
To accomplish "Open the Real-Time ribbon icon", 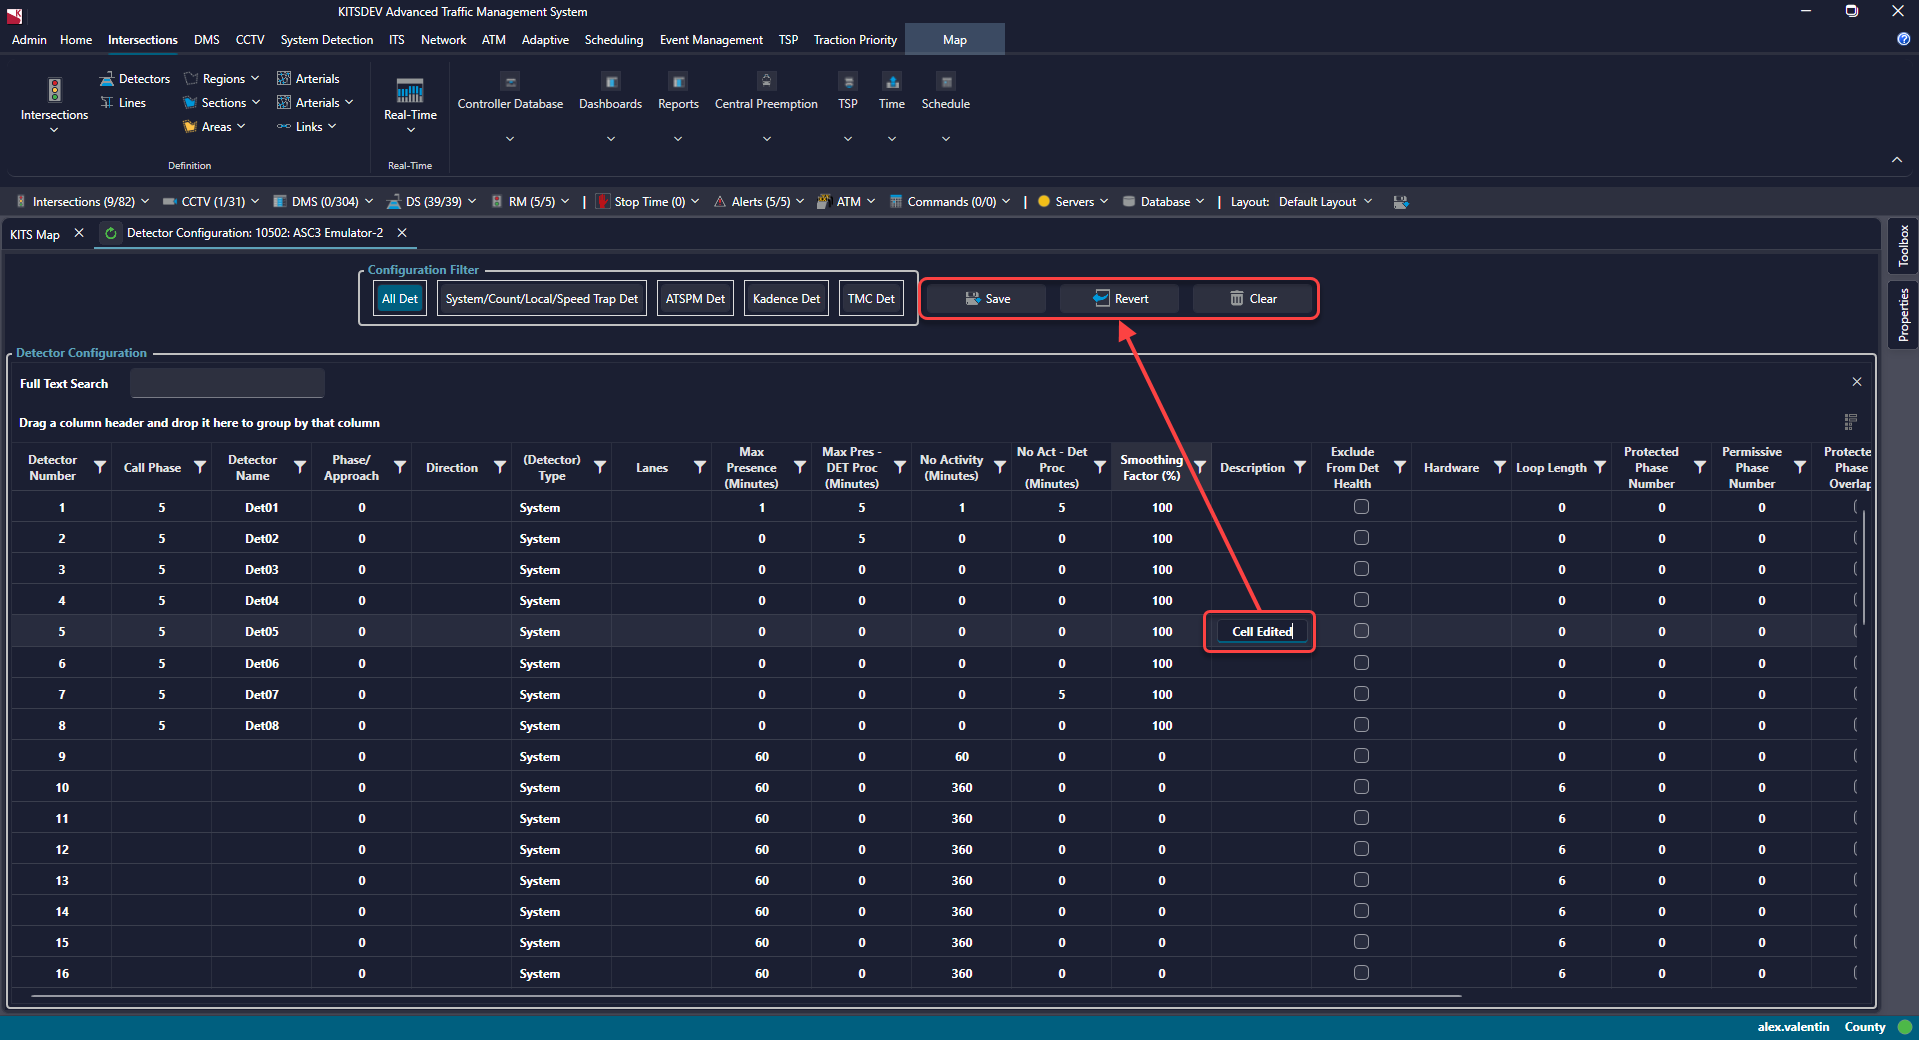I will pos(410,92).
